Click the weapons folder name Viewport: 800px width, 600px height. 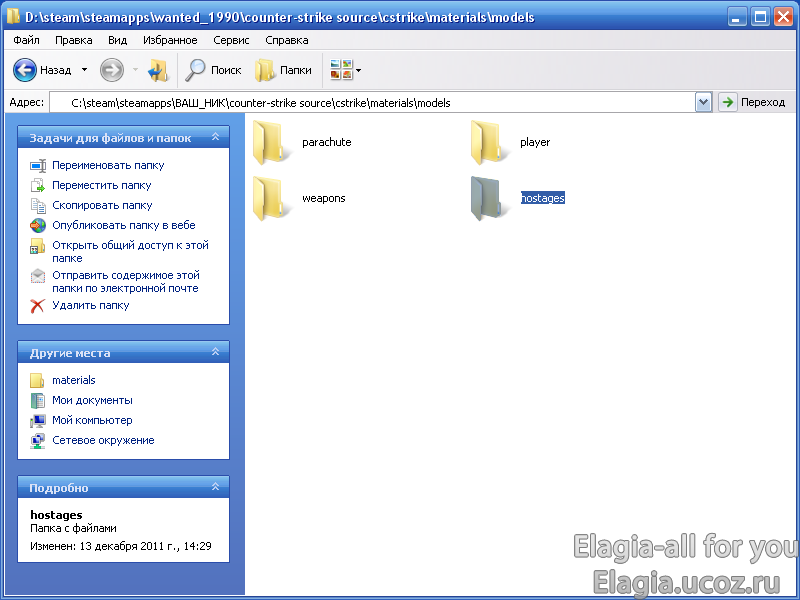[x=323, y=198]
